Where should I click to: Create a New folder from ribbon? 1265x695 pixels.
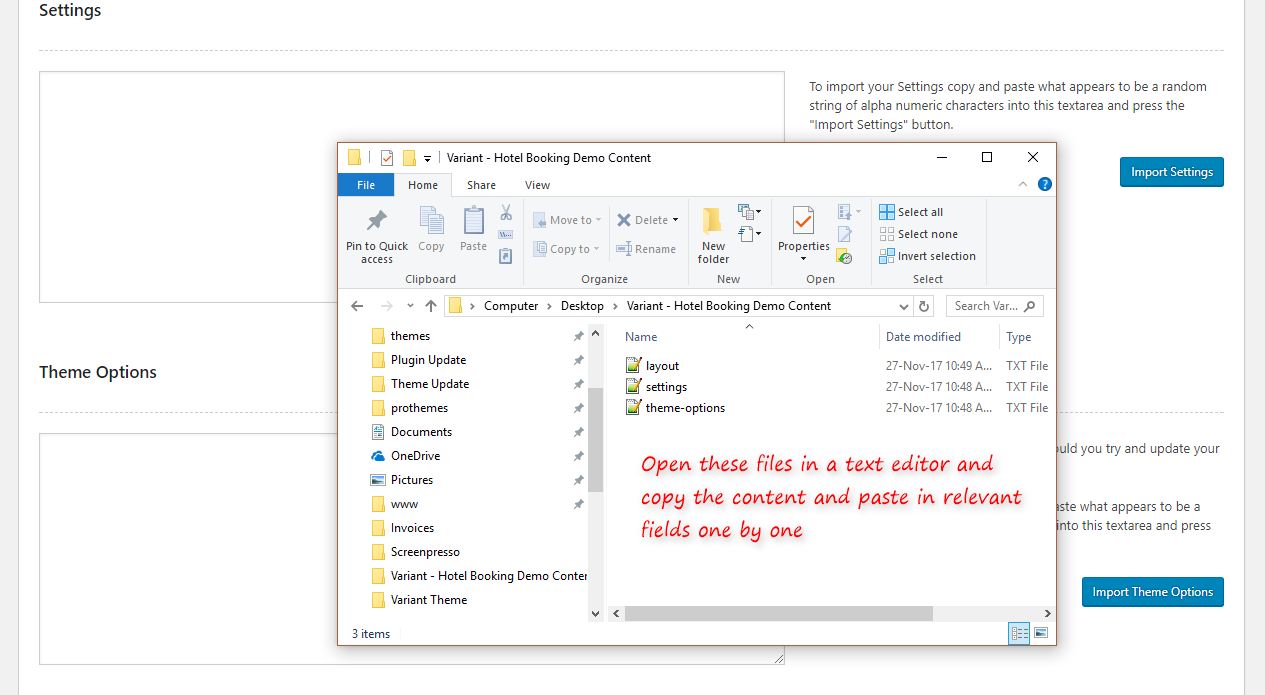[713, 237]
